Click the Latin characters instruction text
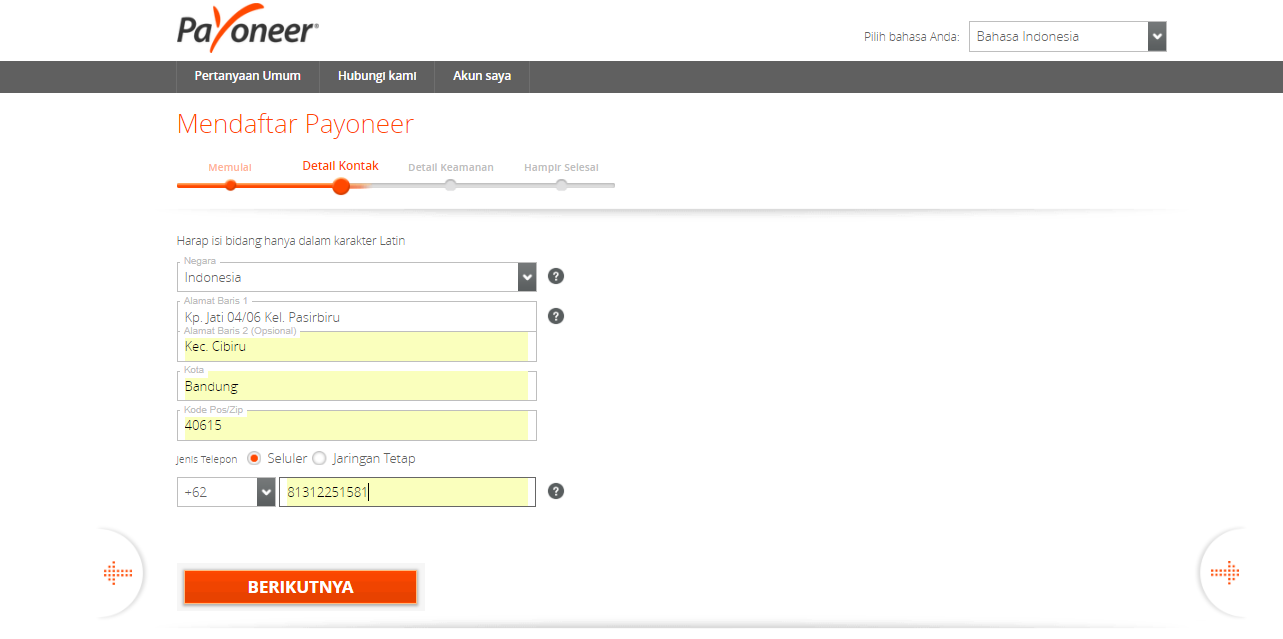The width and height of the screenshot is (1283, 639). [291, 241]
